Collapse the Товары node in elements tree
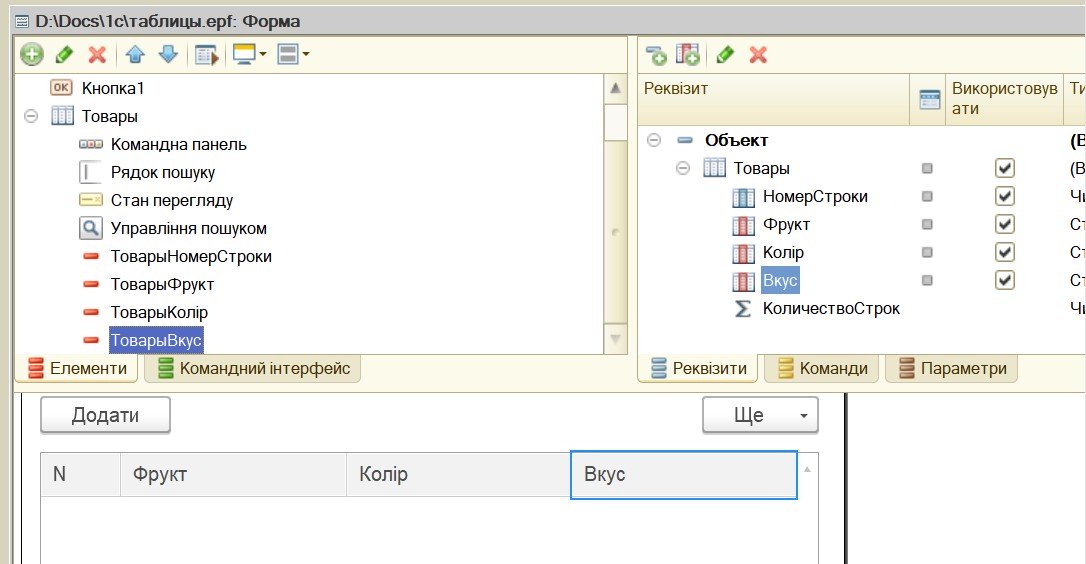Image resolution: width=1086 pixels, height=564 pixels. click(31, 116)
